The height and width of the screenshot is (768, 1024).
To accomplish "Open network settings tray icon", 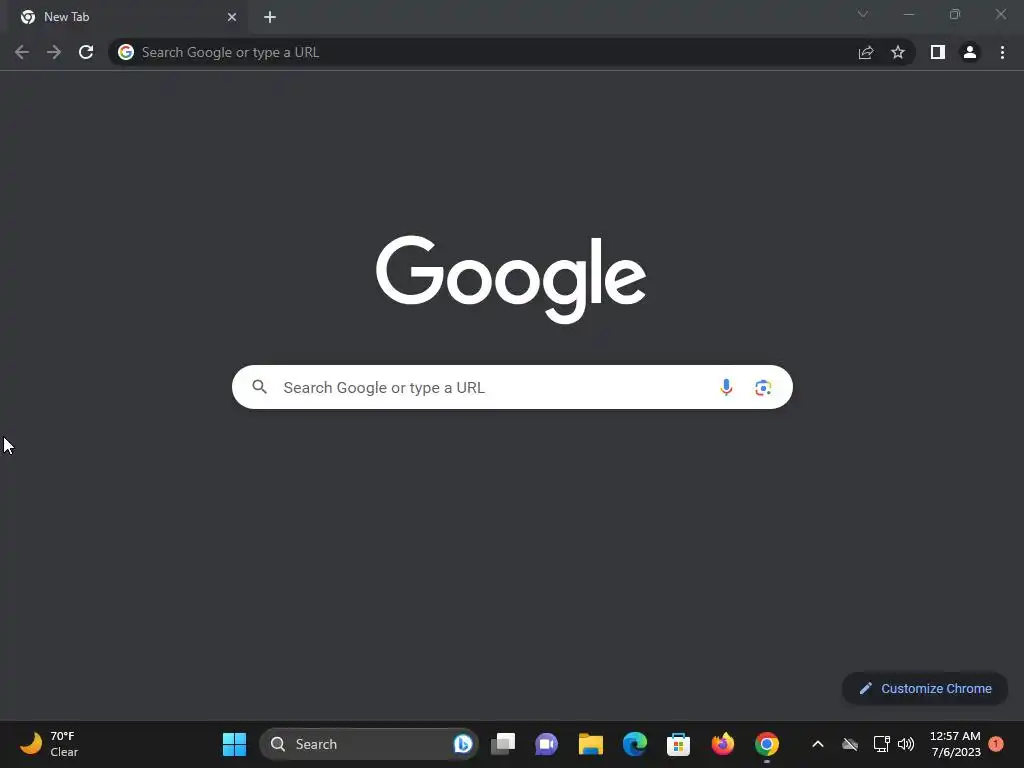I will point(882,744).
